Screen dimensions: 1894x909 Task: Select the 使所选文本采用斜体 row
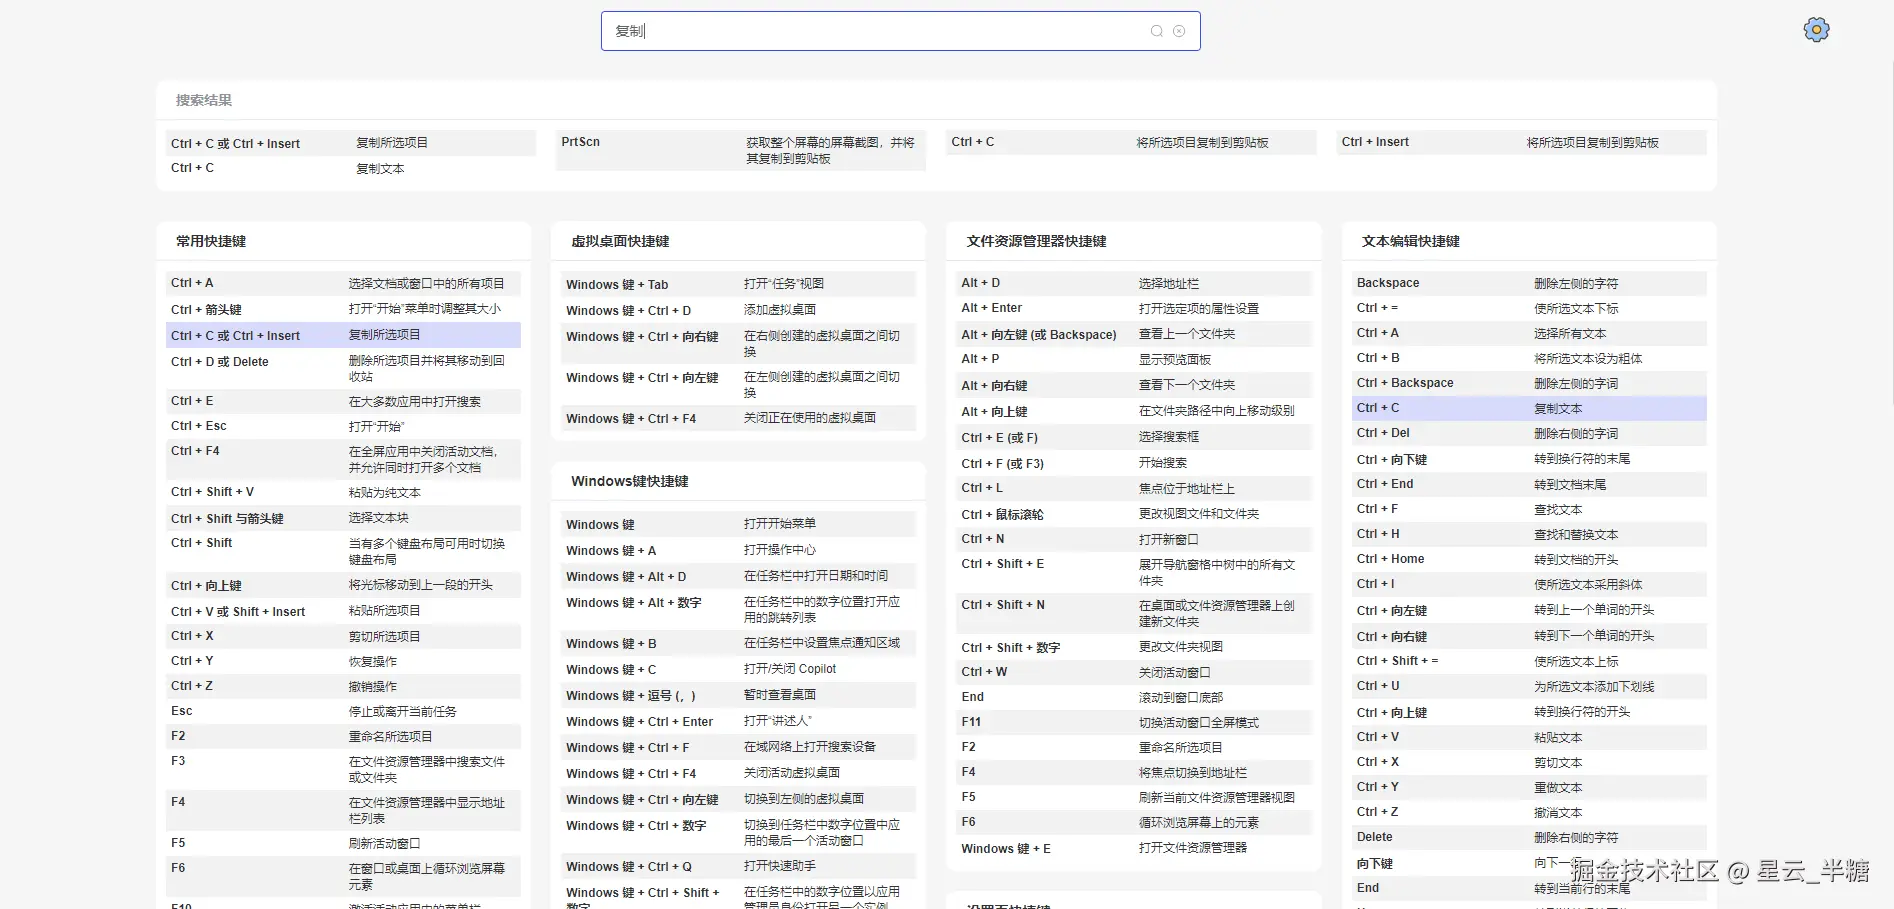pyautogui.click(x=1529, y=584)
